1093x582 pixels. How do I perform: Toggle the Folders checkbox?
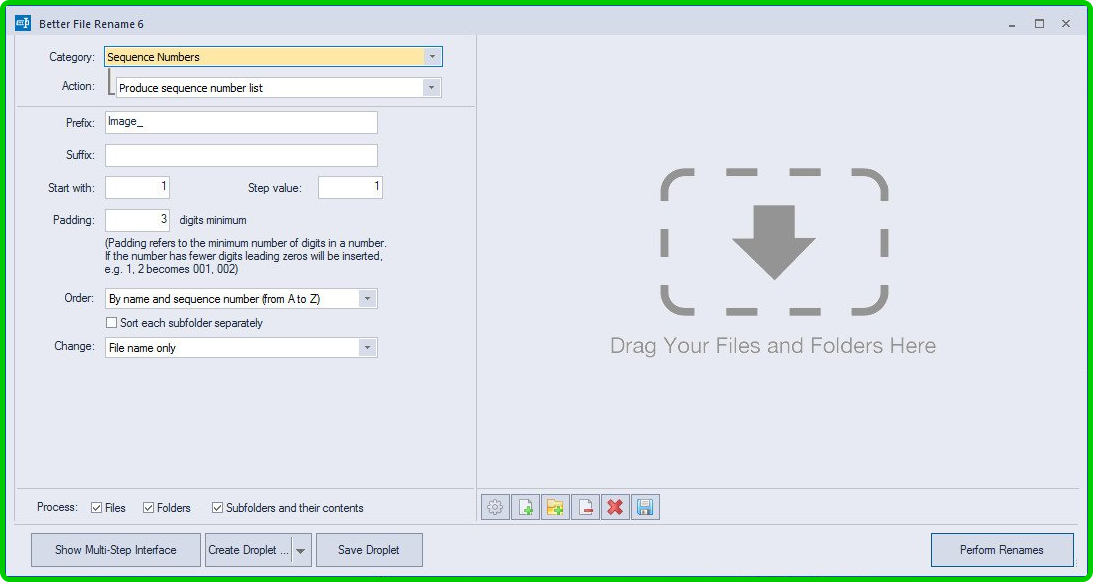coord(148,508)
